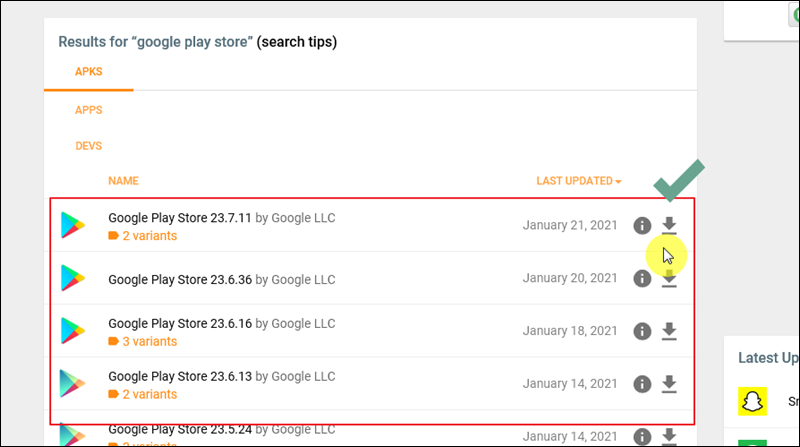Sort results by Last Updated

point(579,181)
